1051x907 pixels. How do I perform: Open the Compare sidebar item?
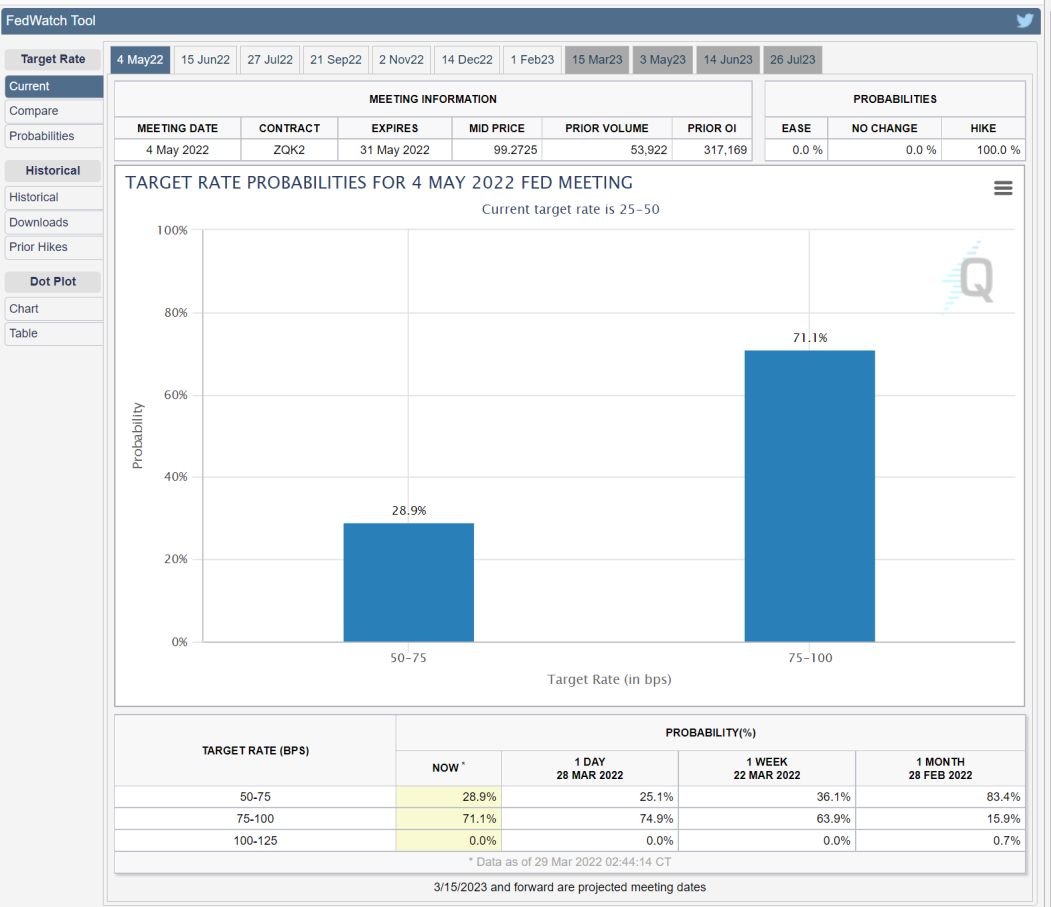(54, 111)
